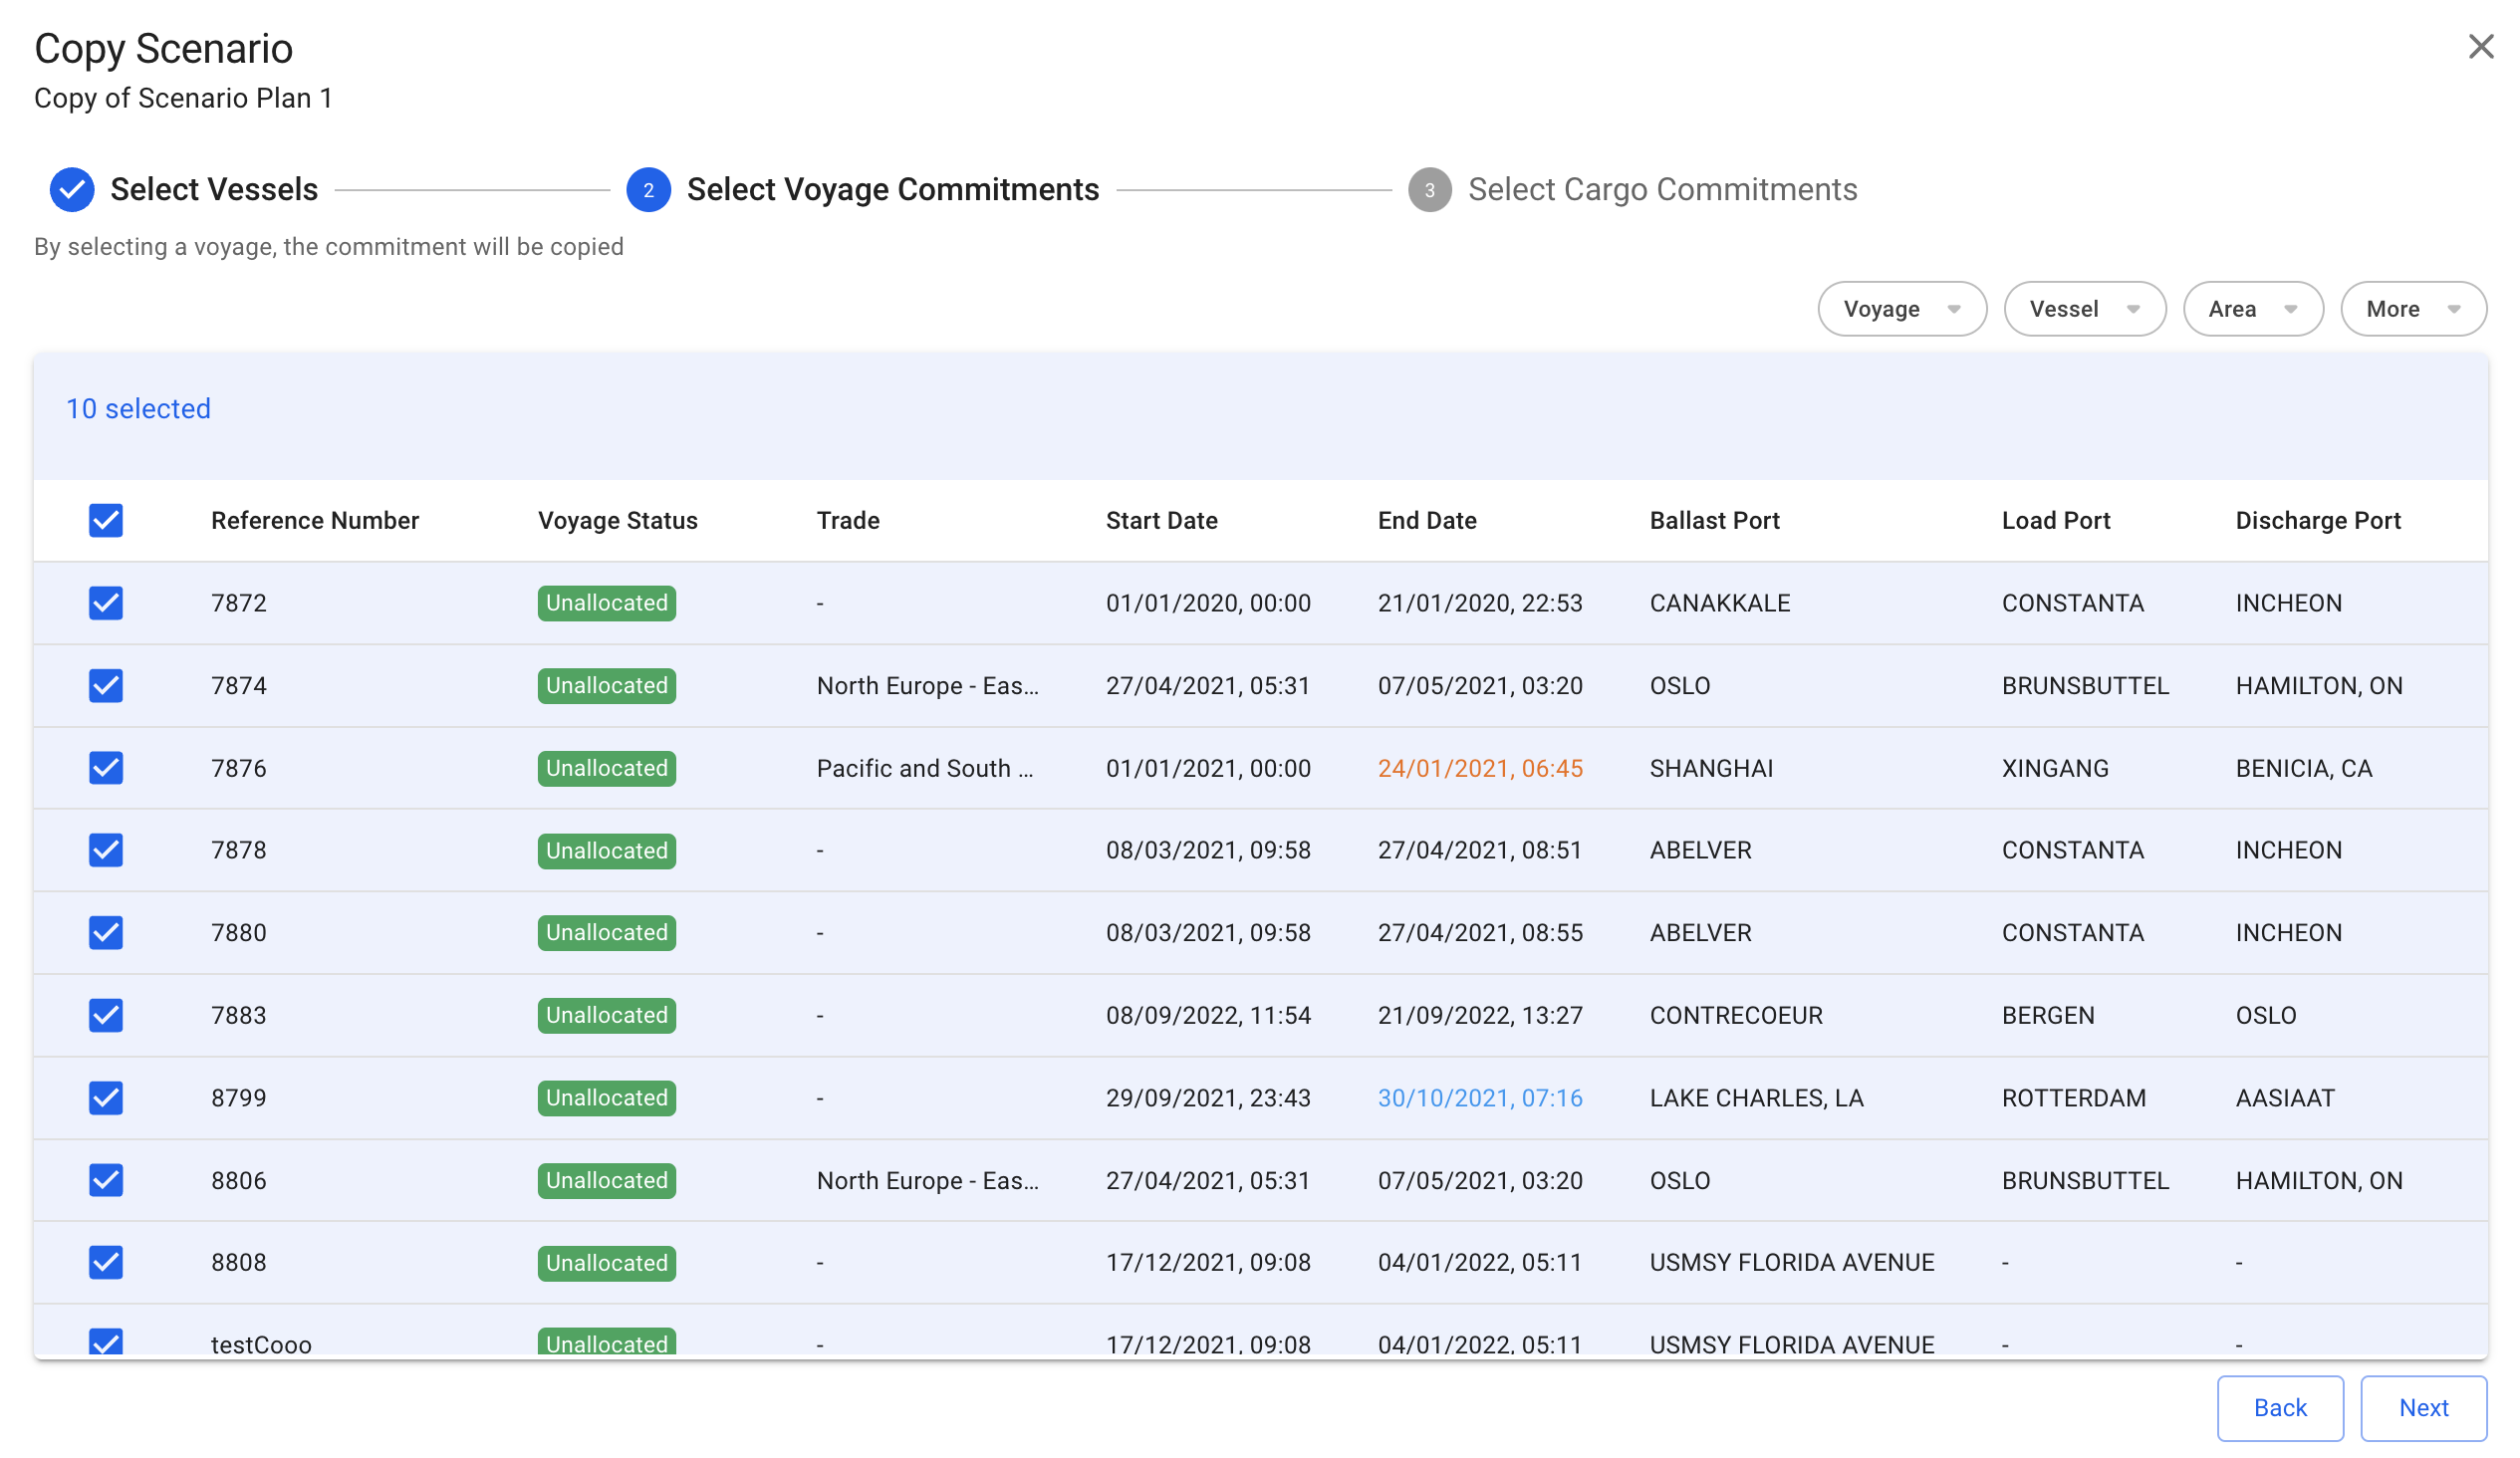This screenshot has height=1458, width=2520.
Task: Jump to Select Cargo Commitments step
Action: [x=1662, y=190]
